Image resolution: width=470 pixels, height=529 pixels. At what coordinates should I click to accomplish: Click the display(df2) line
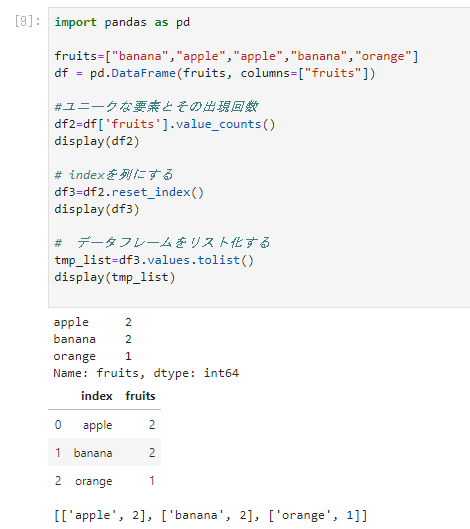click(97, 141)
